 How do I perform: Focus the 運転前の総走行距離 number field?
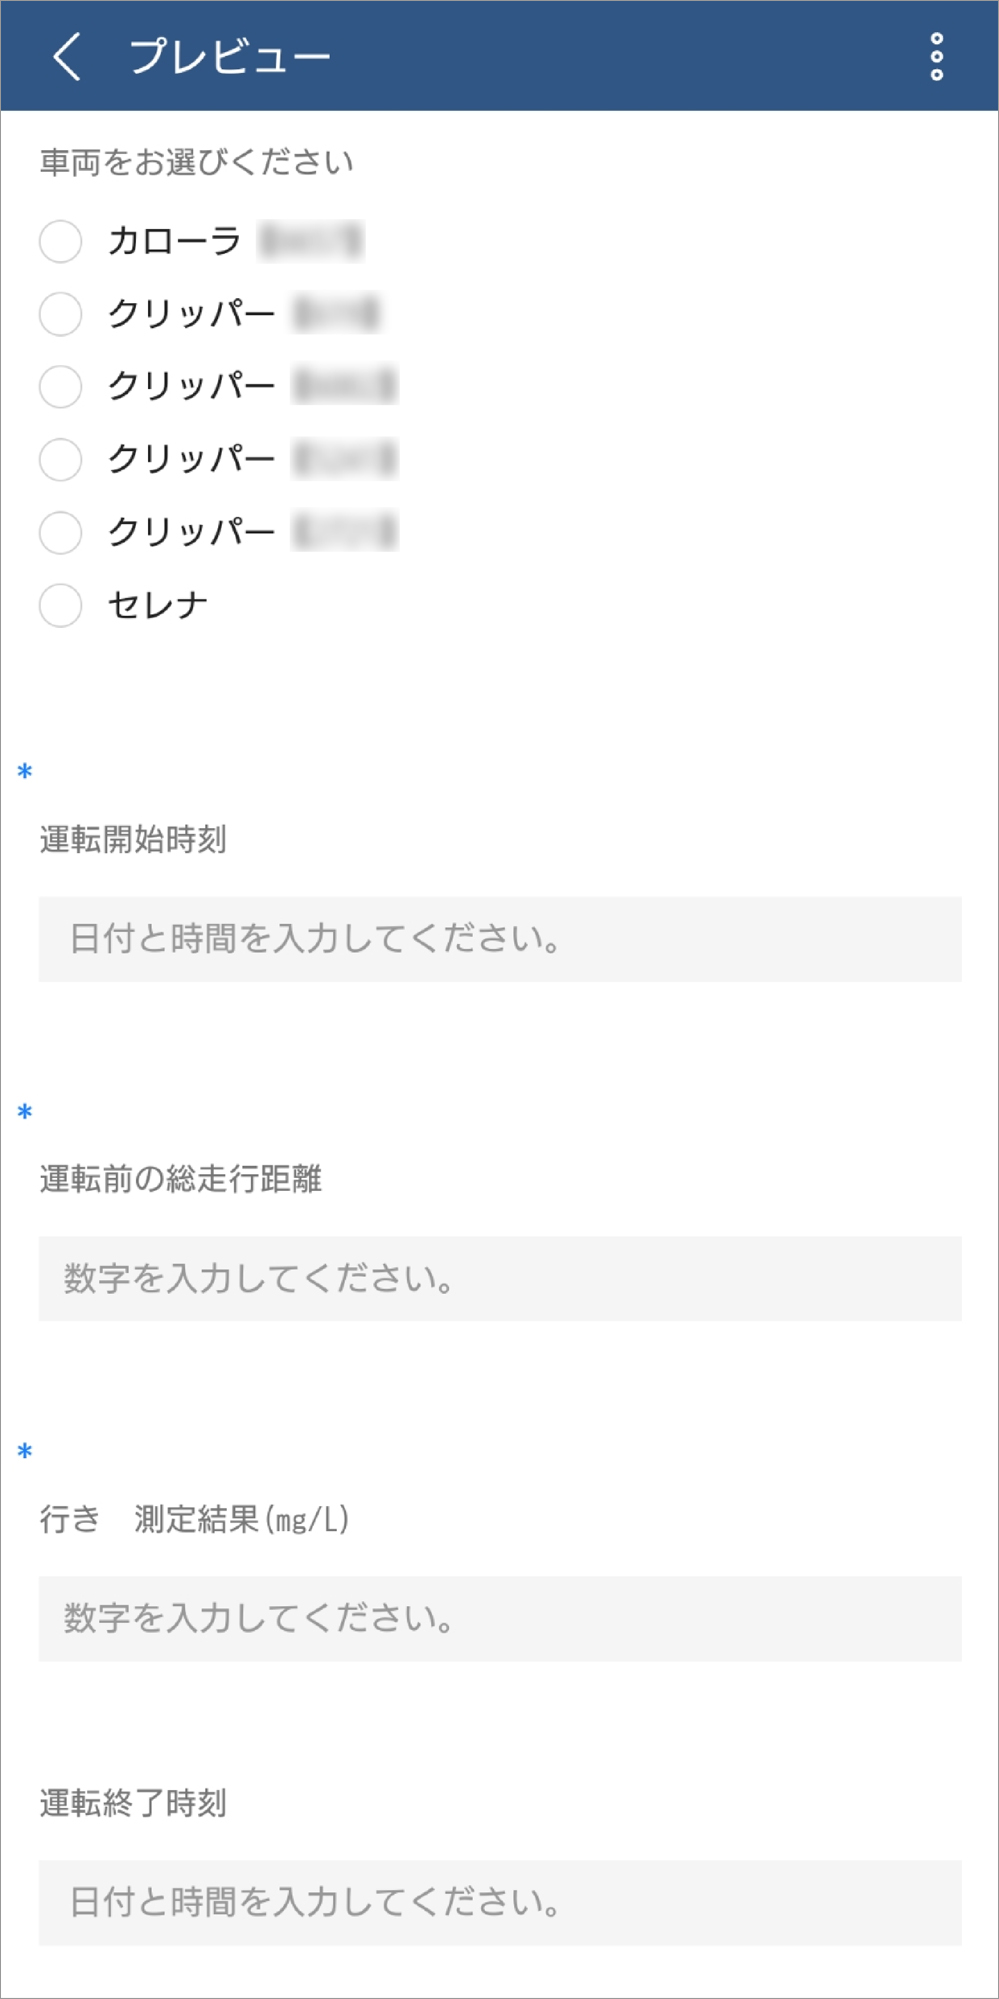tap(500, 1278)
